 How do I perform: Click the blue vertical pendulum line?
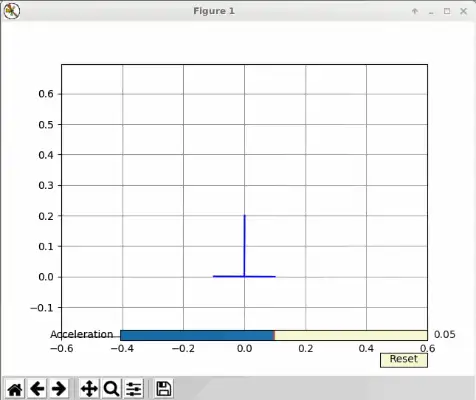244,246
